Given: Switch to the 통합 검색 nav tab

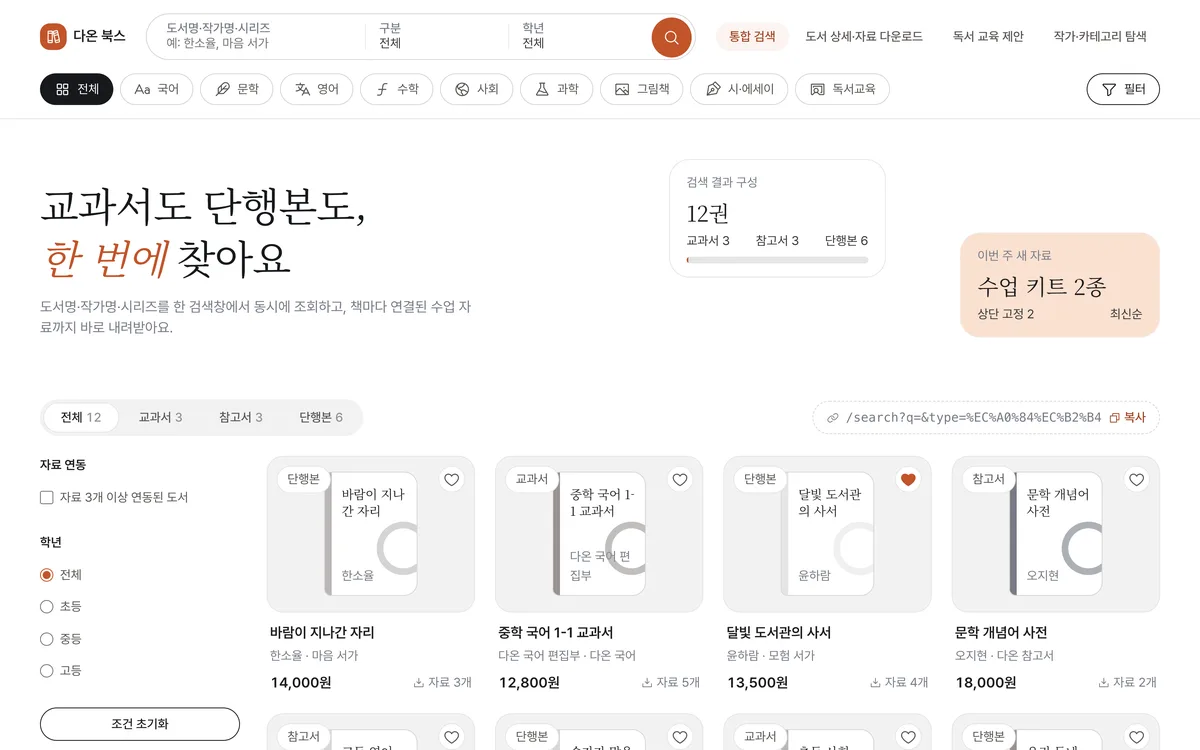Looking at the screenshot, I should 752,37.
